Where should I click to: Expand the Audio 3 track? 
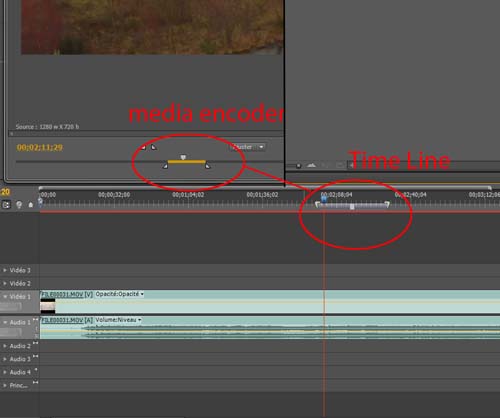pyautogui.click(x=5, y=359)
